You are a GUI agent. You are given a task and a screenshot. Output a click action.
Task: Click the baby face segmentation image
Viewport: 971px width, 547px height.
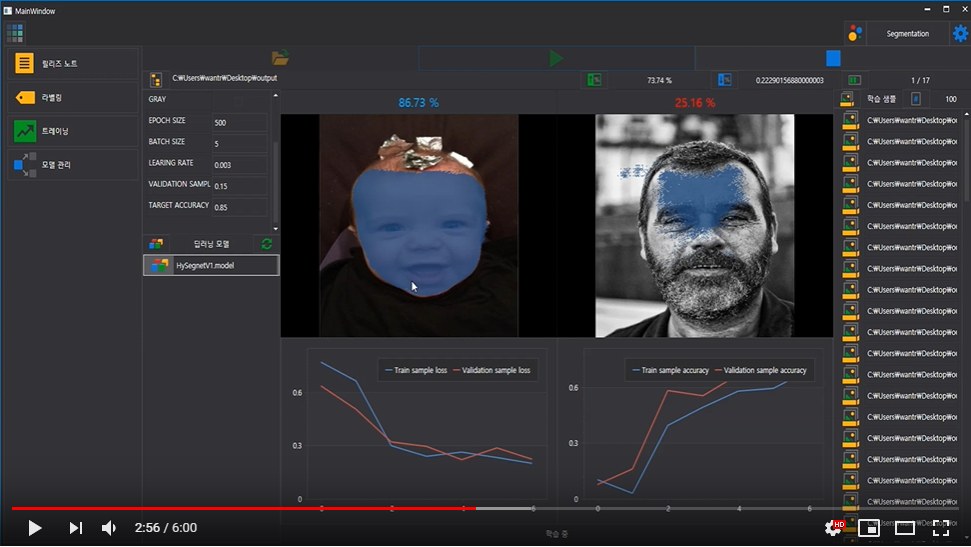click(x=419, y=225)
